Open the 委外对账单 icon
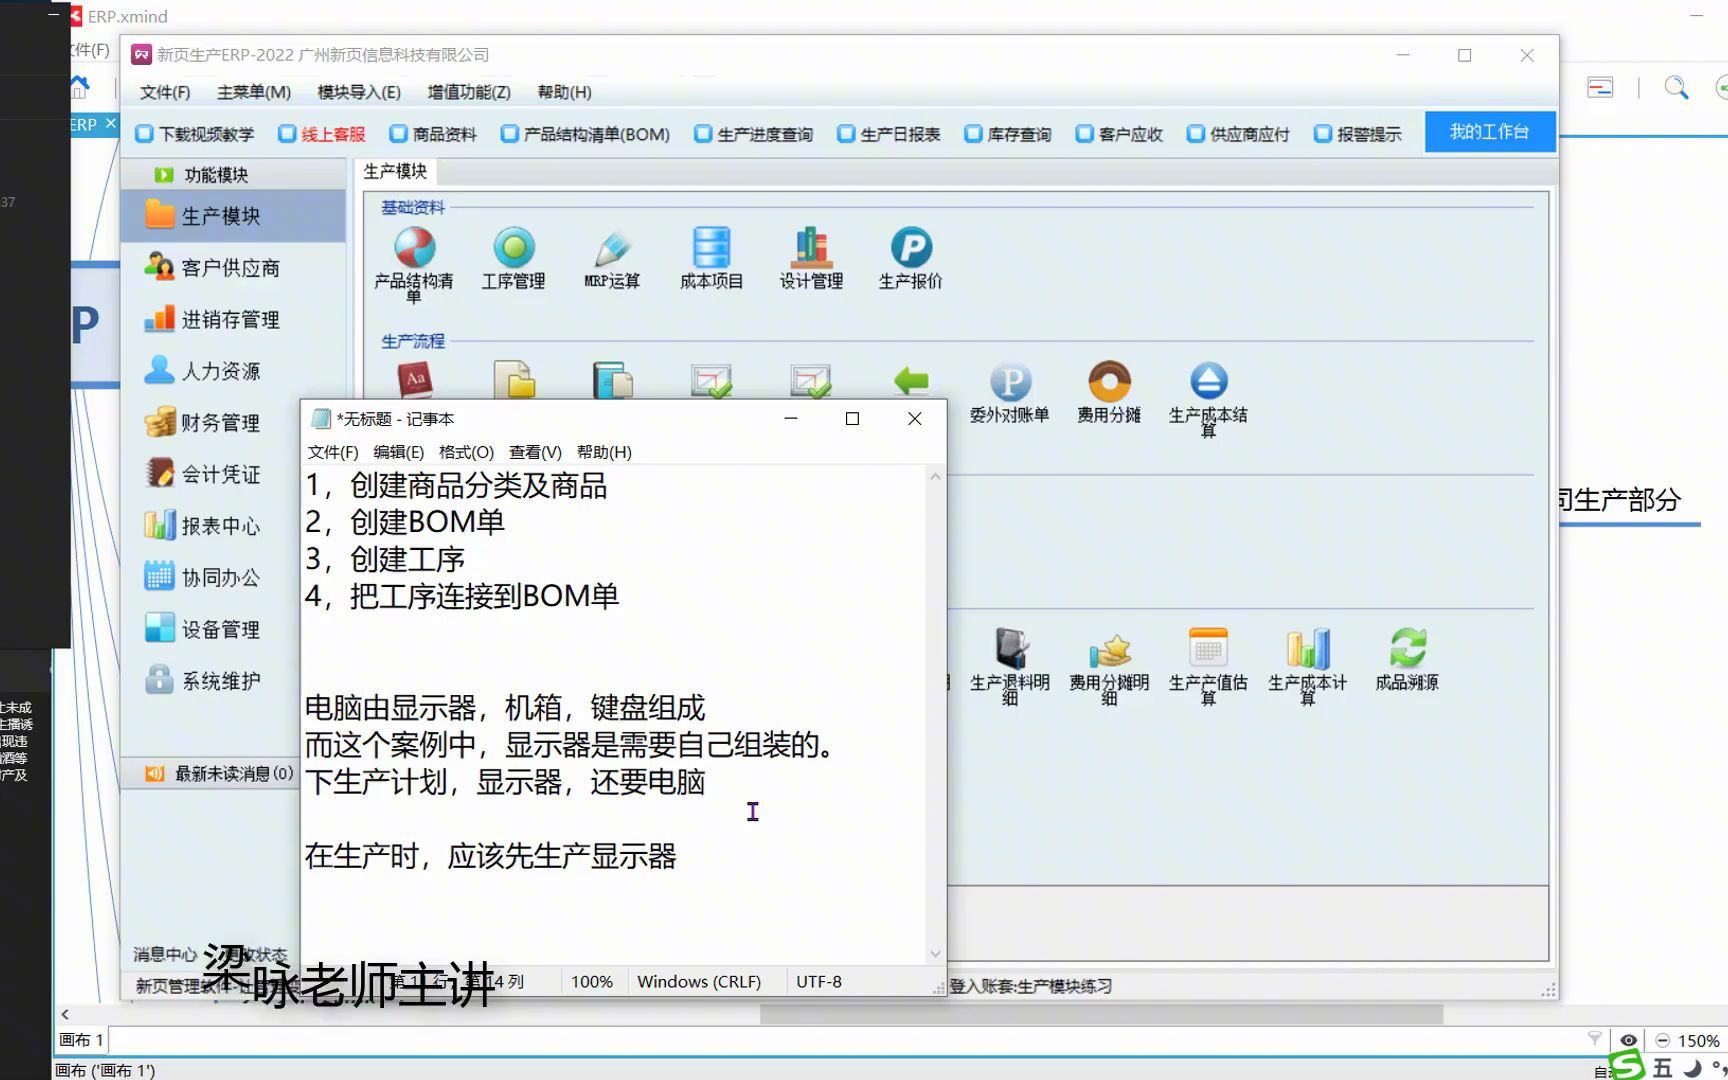 click(1009, 393)
